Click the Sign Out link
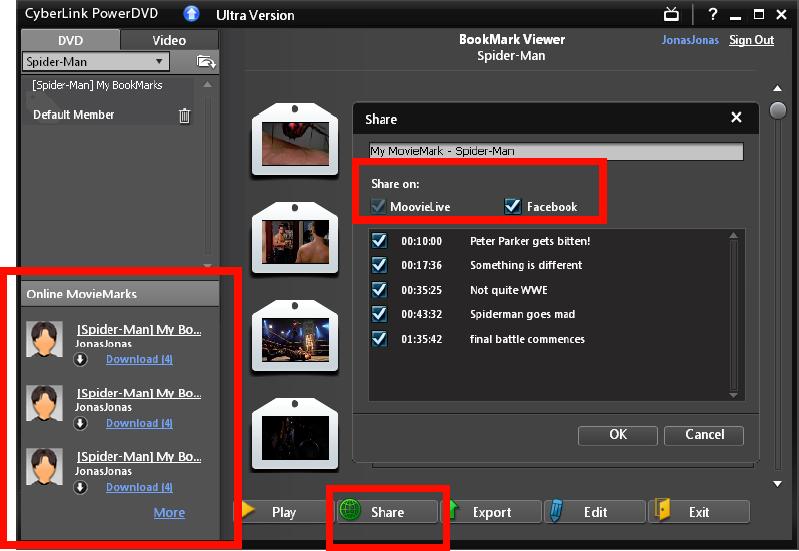Viewport: 799px width, 551px height. click(x=751, y=40)
